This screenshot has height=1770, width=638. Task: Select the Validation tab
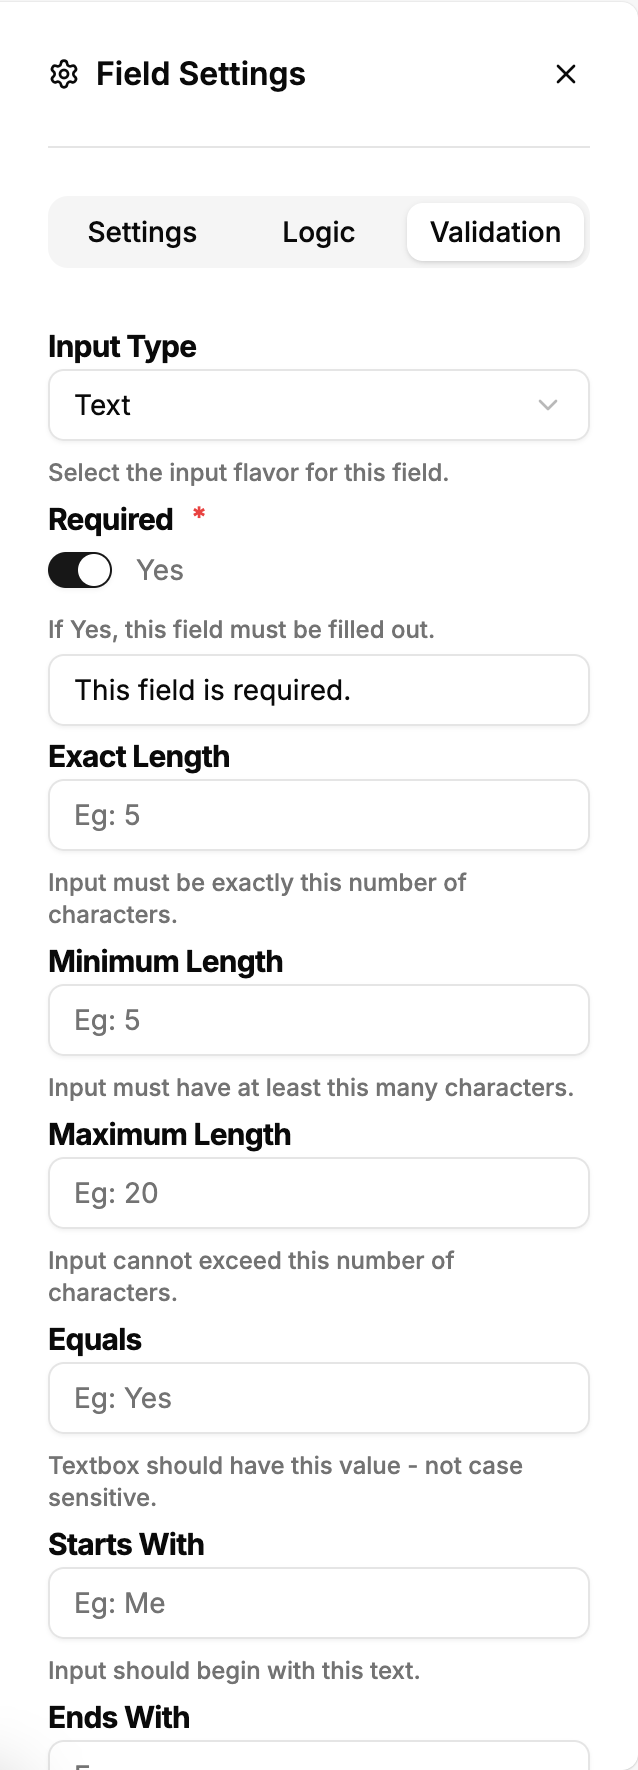(x=495, y=232)
